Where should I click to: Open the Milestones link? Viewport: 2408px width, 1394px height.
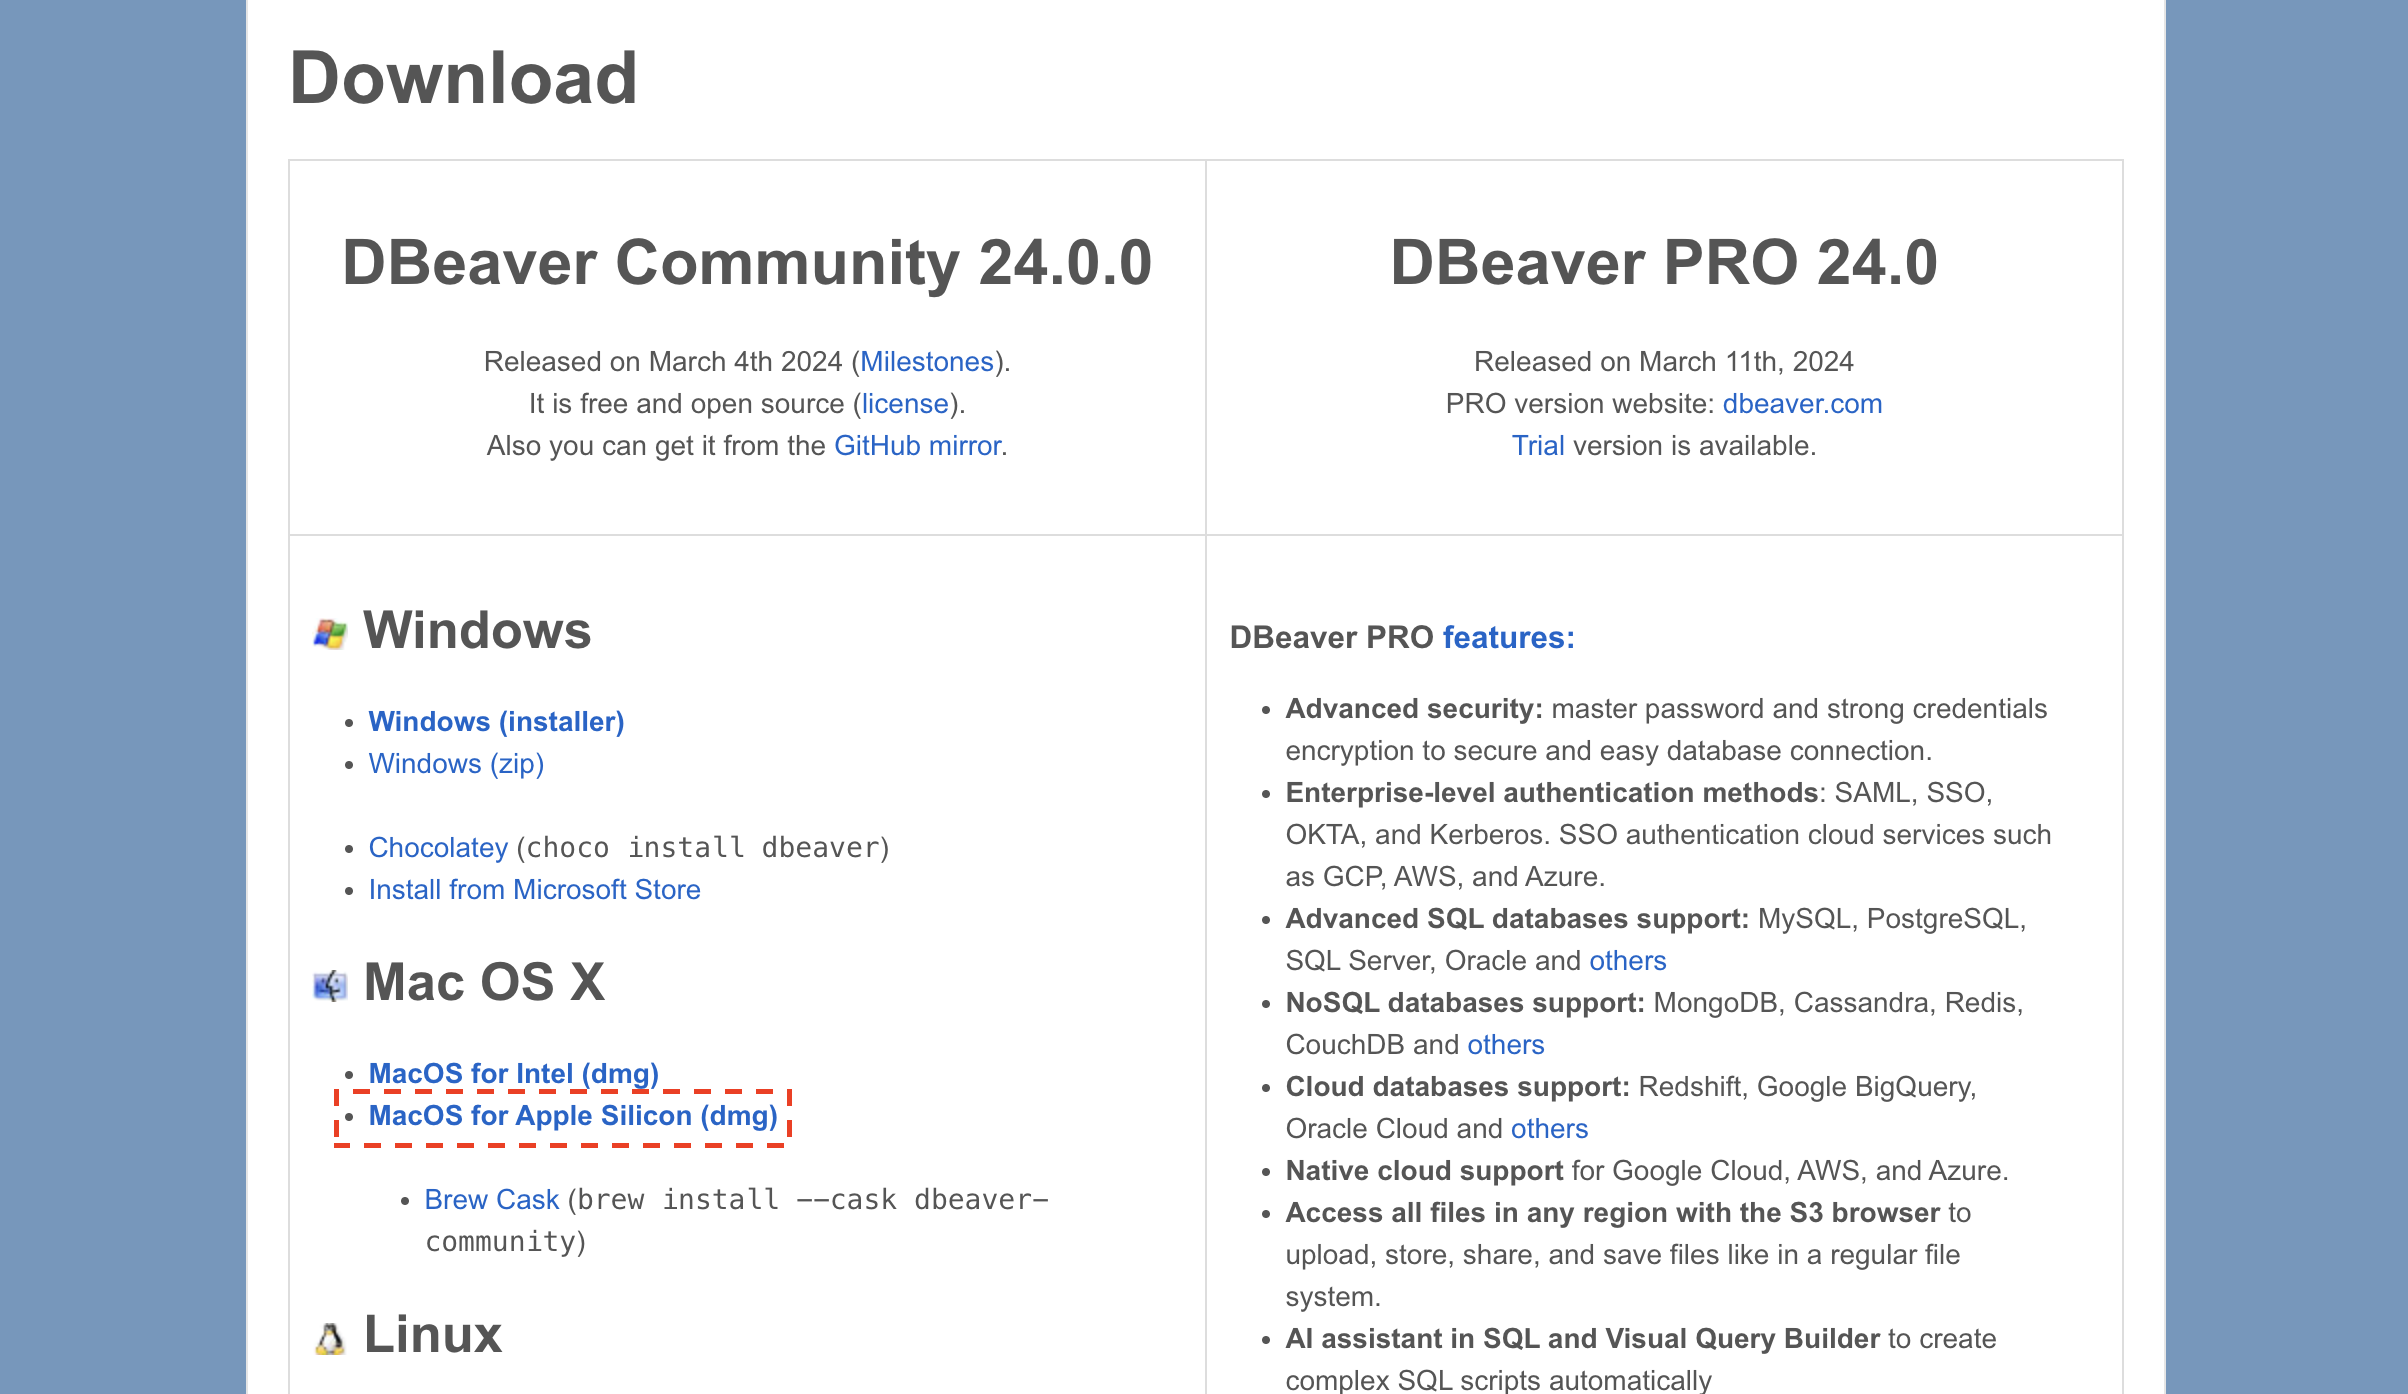(926, 361)
